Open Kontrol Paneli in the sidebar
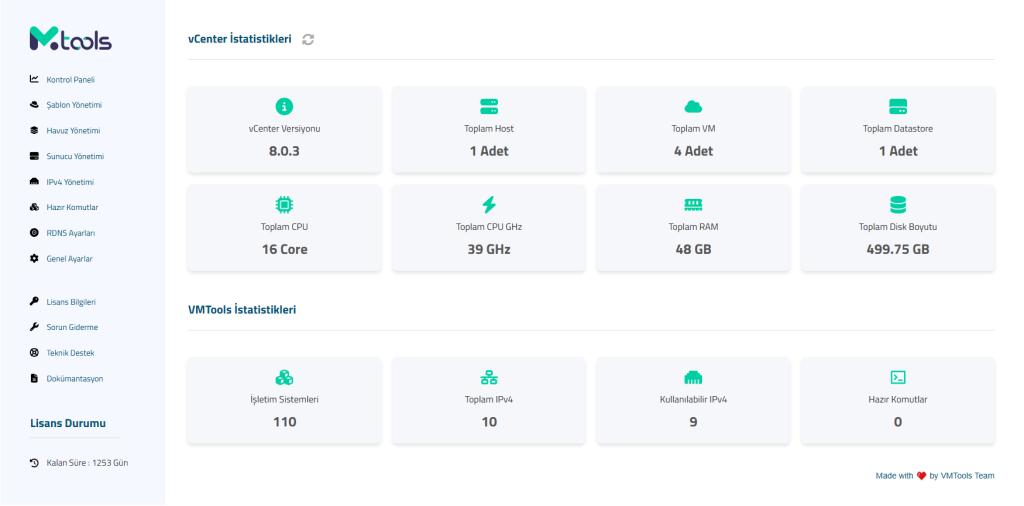The image size is (1024, 506). (x=70, y=79)
